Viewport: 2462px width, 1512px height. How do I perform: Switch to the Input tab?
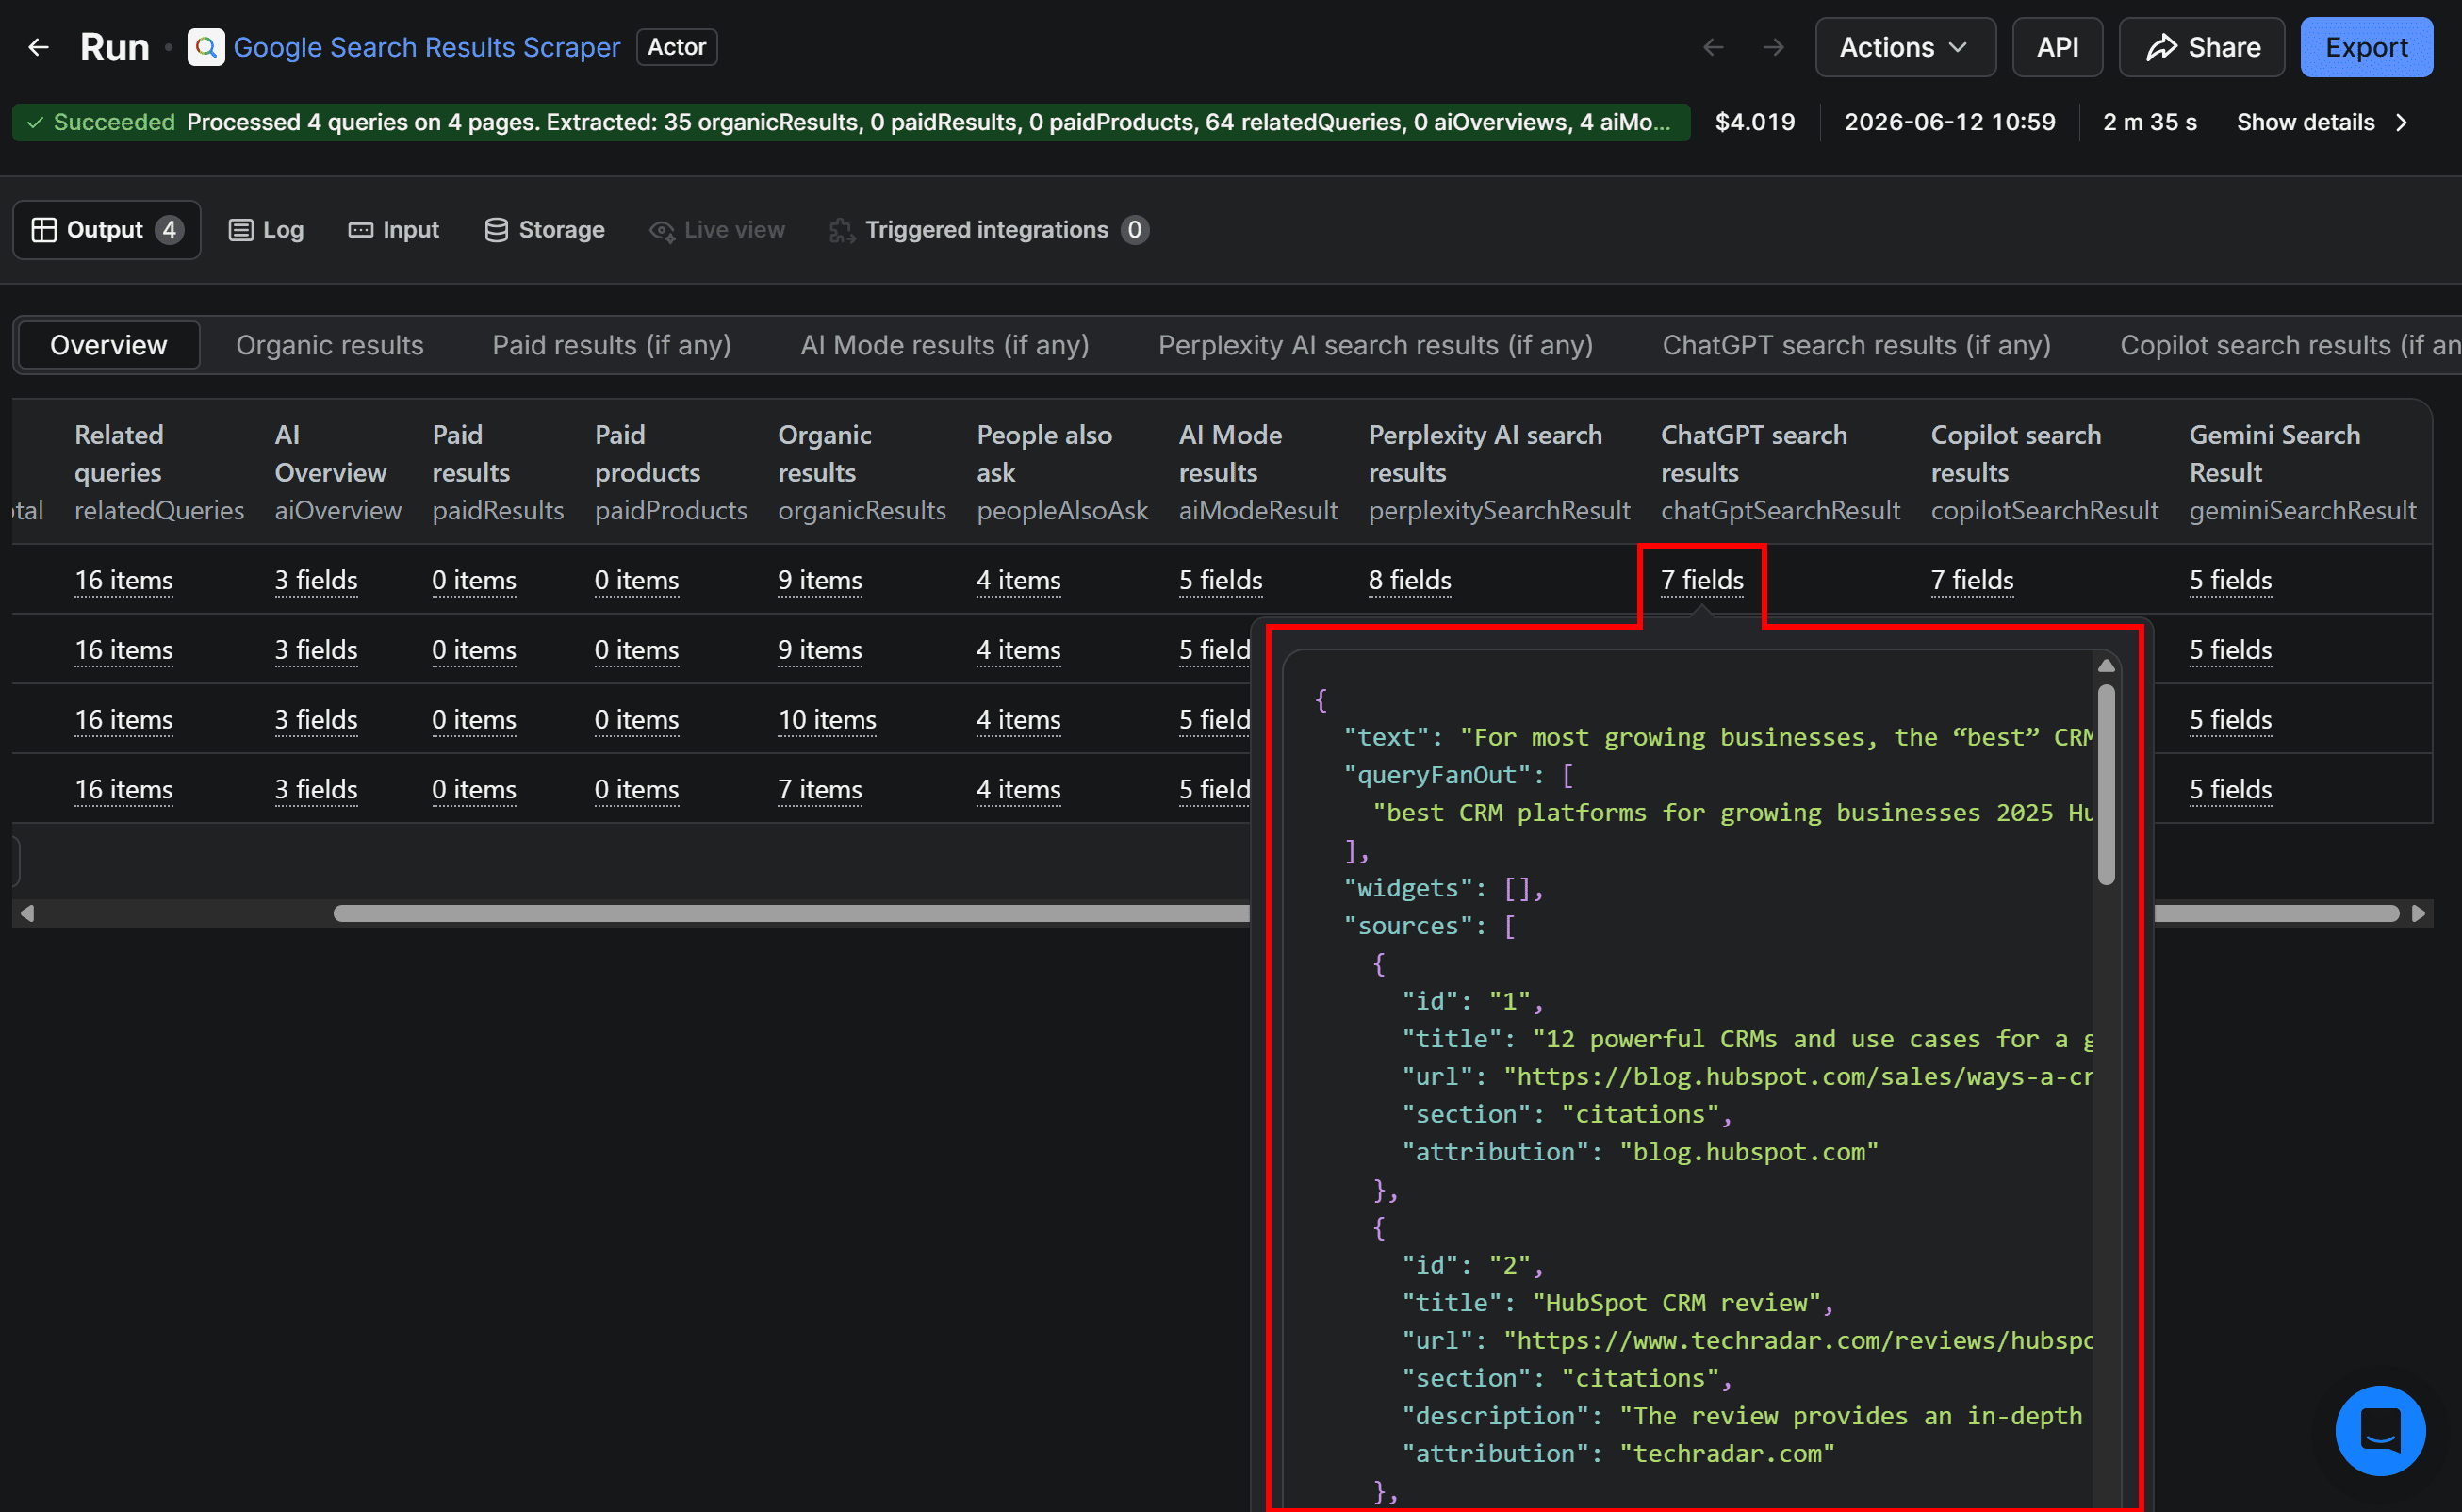(x=394, y=230)
